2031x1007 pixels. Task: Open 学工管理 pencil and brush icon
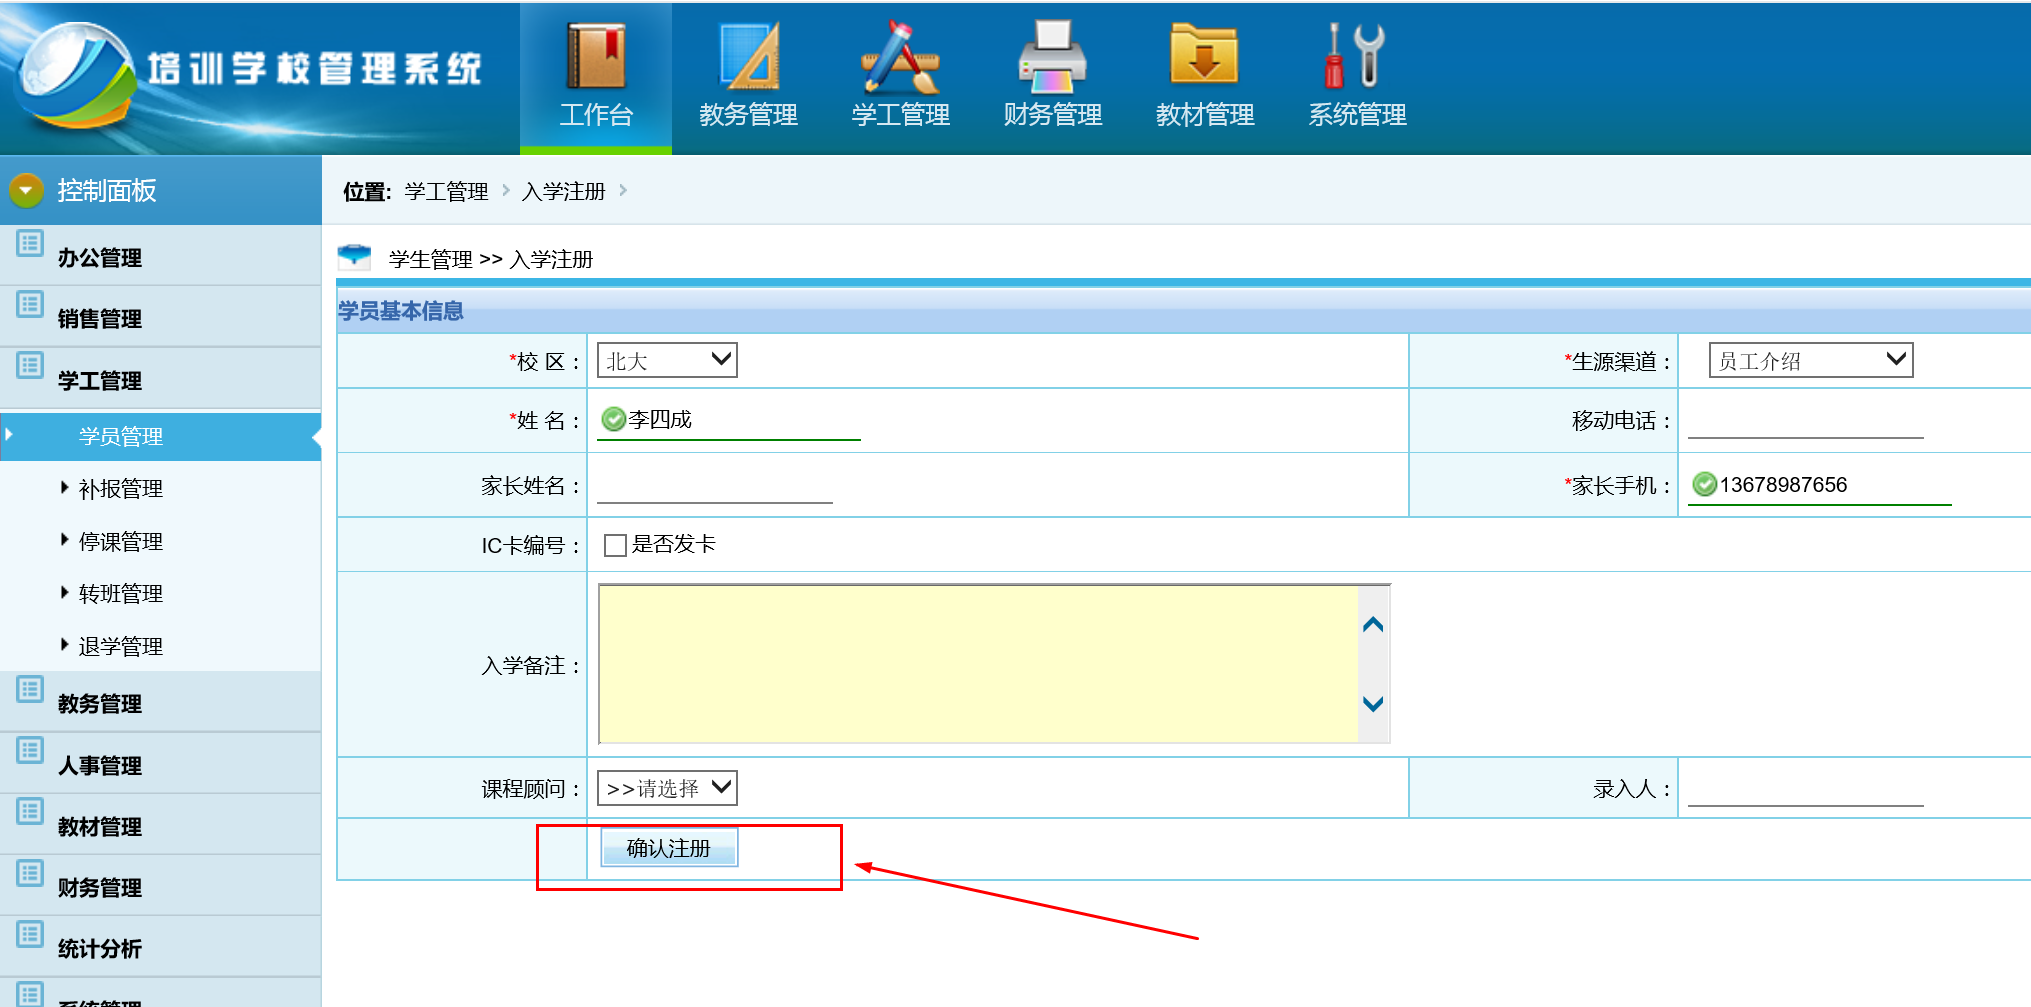tap(900, 57)
